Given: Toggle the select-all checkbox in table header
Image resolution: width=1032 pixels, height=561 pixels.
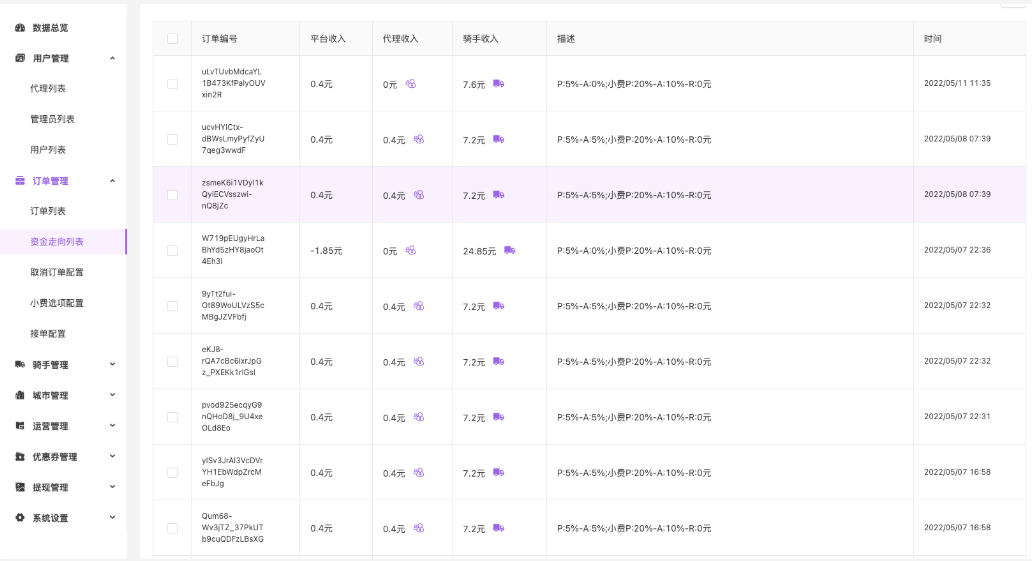Looking at the screenshot, I should pos(172,39).
